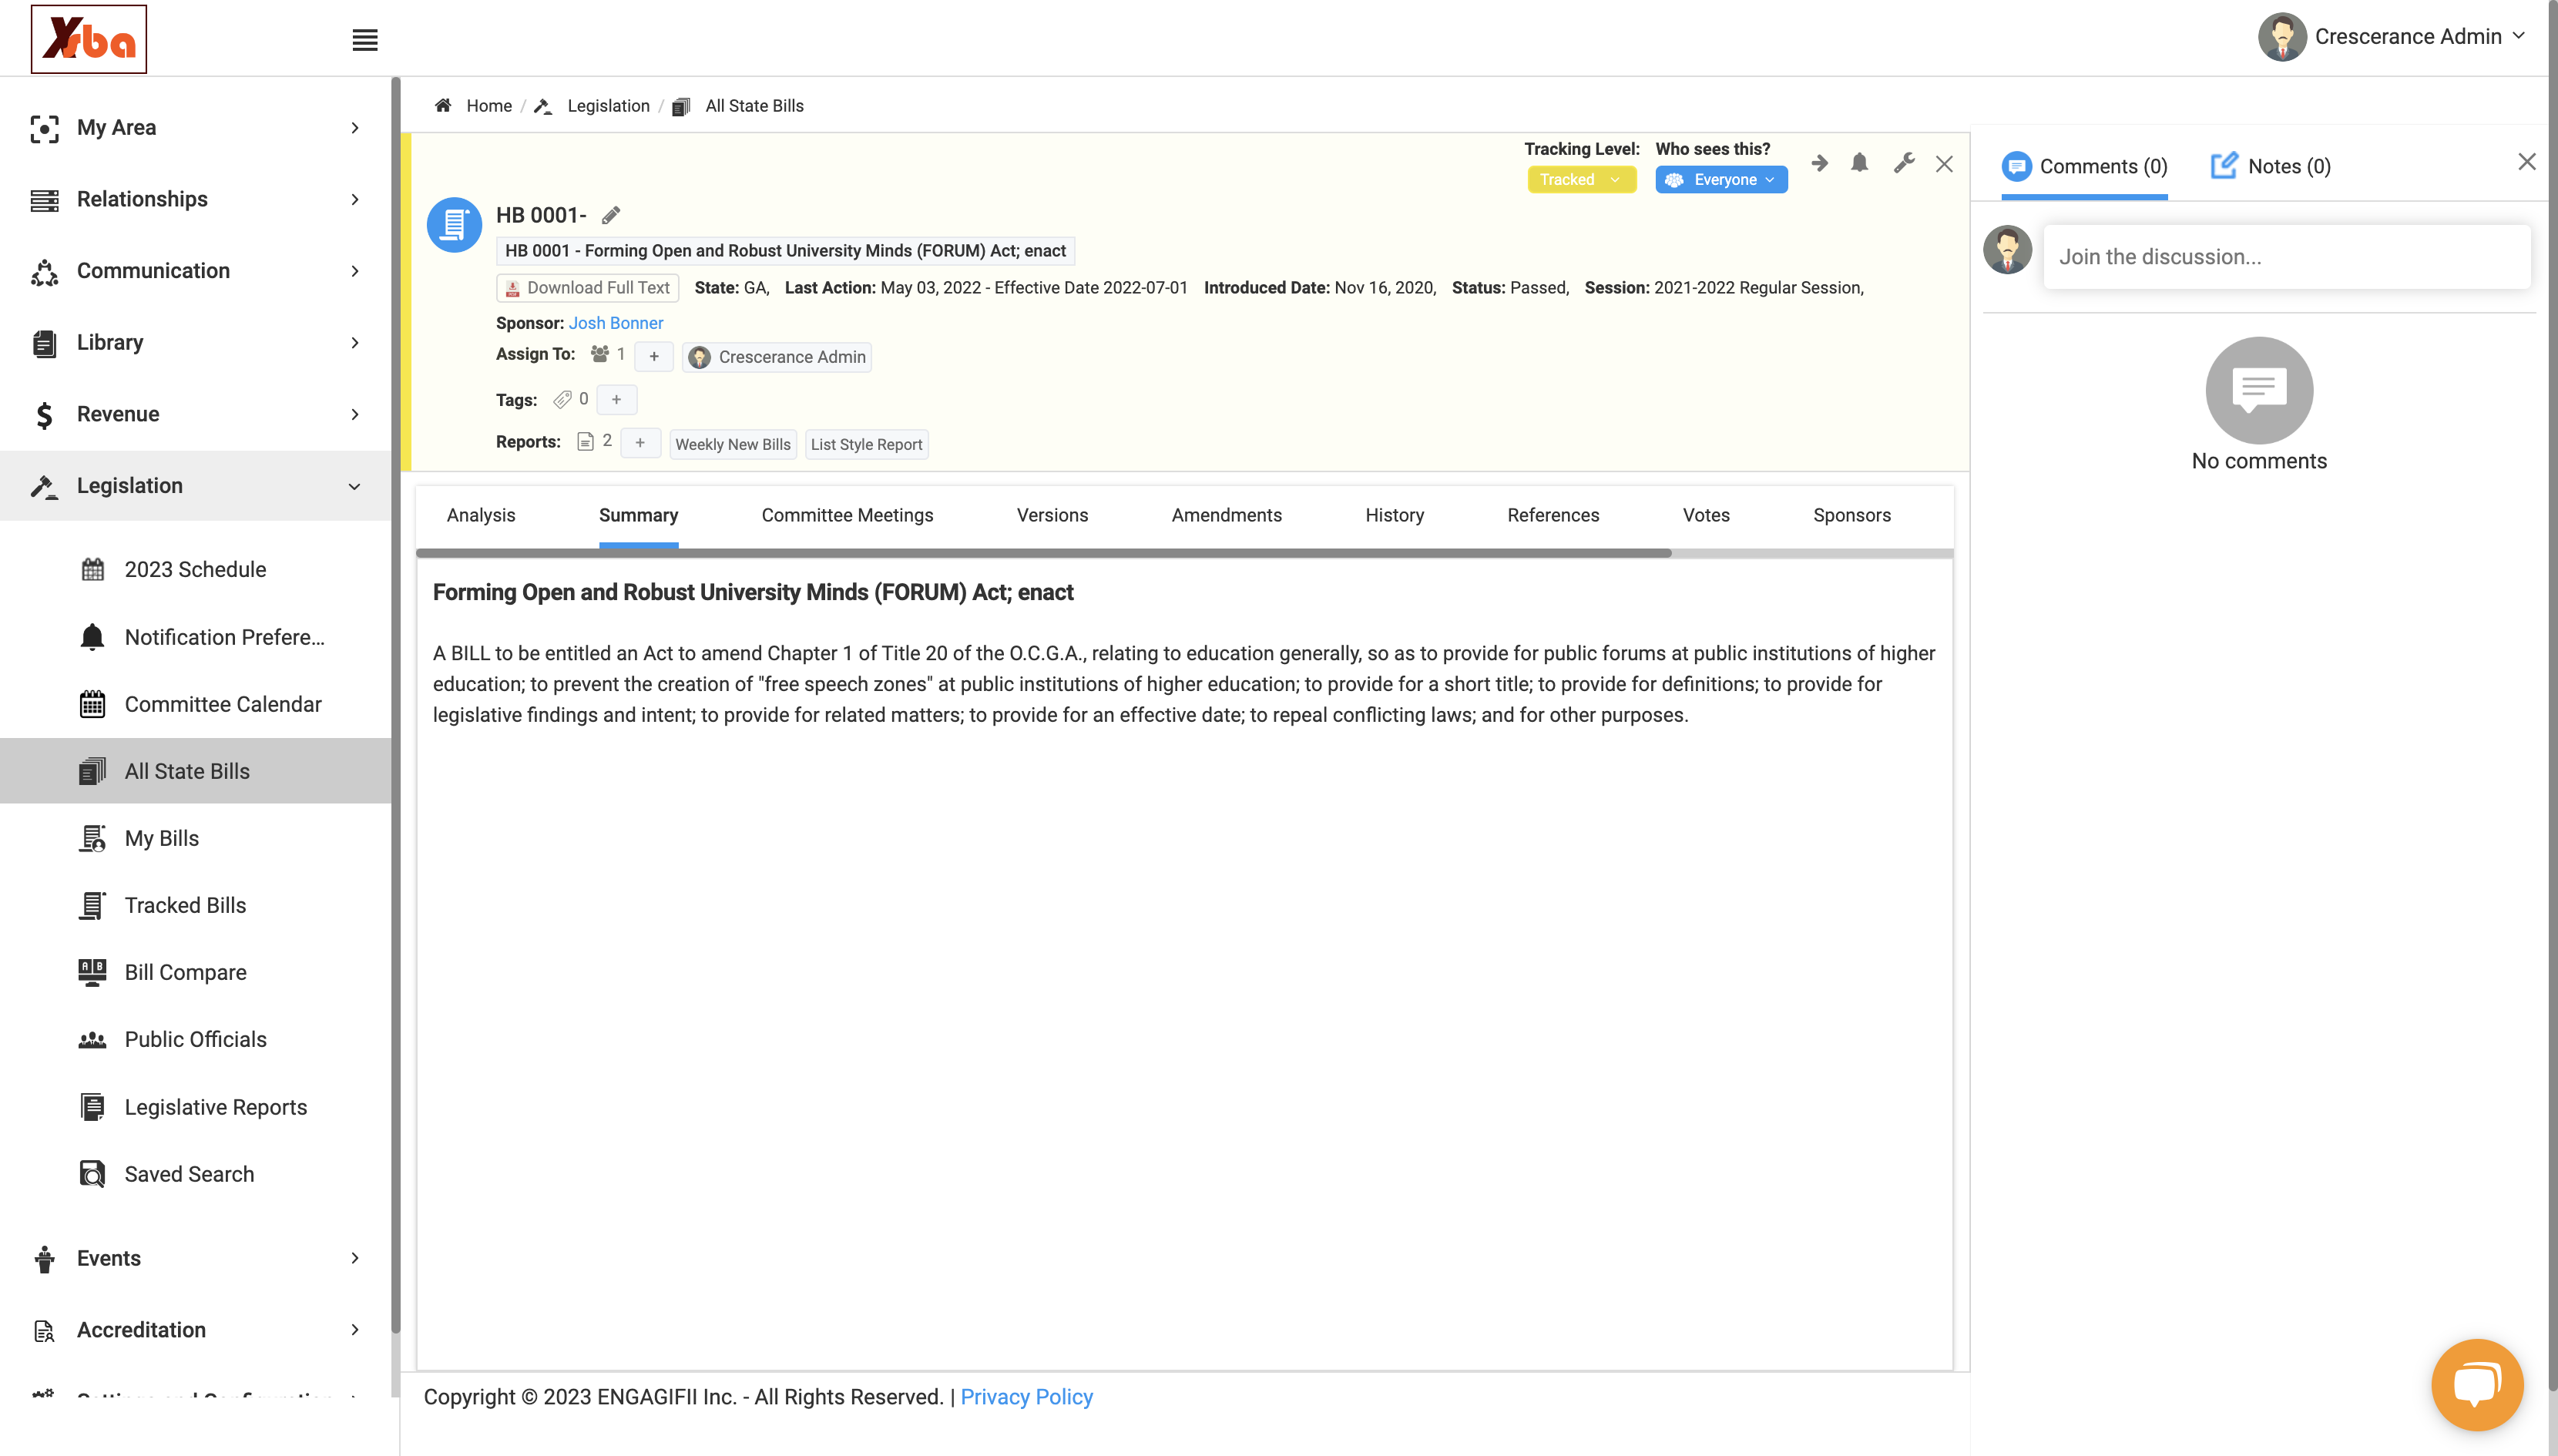Click the Xba logo
The height and width of the screenshot is (1456, 2558).
(89, 39)
